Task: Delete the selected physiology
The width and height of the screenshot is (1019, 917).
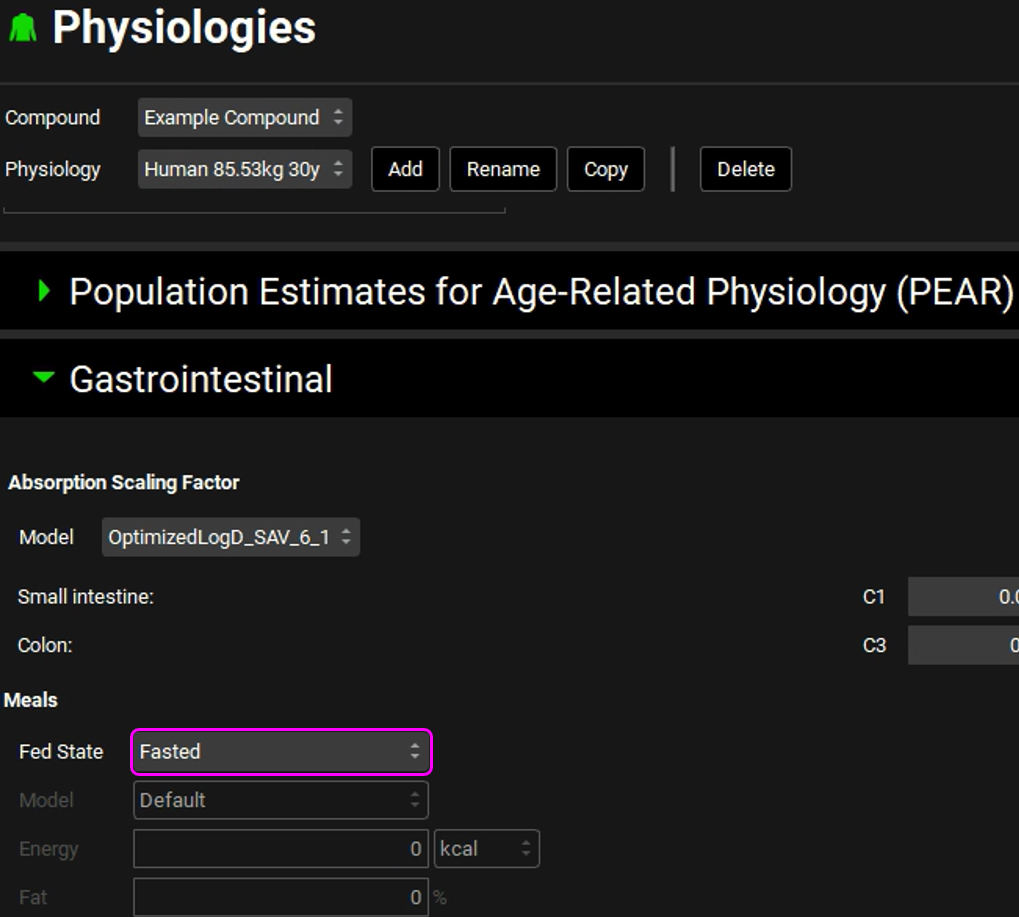Action: [745, 169]
